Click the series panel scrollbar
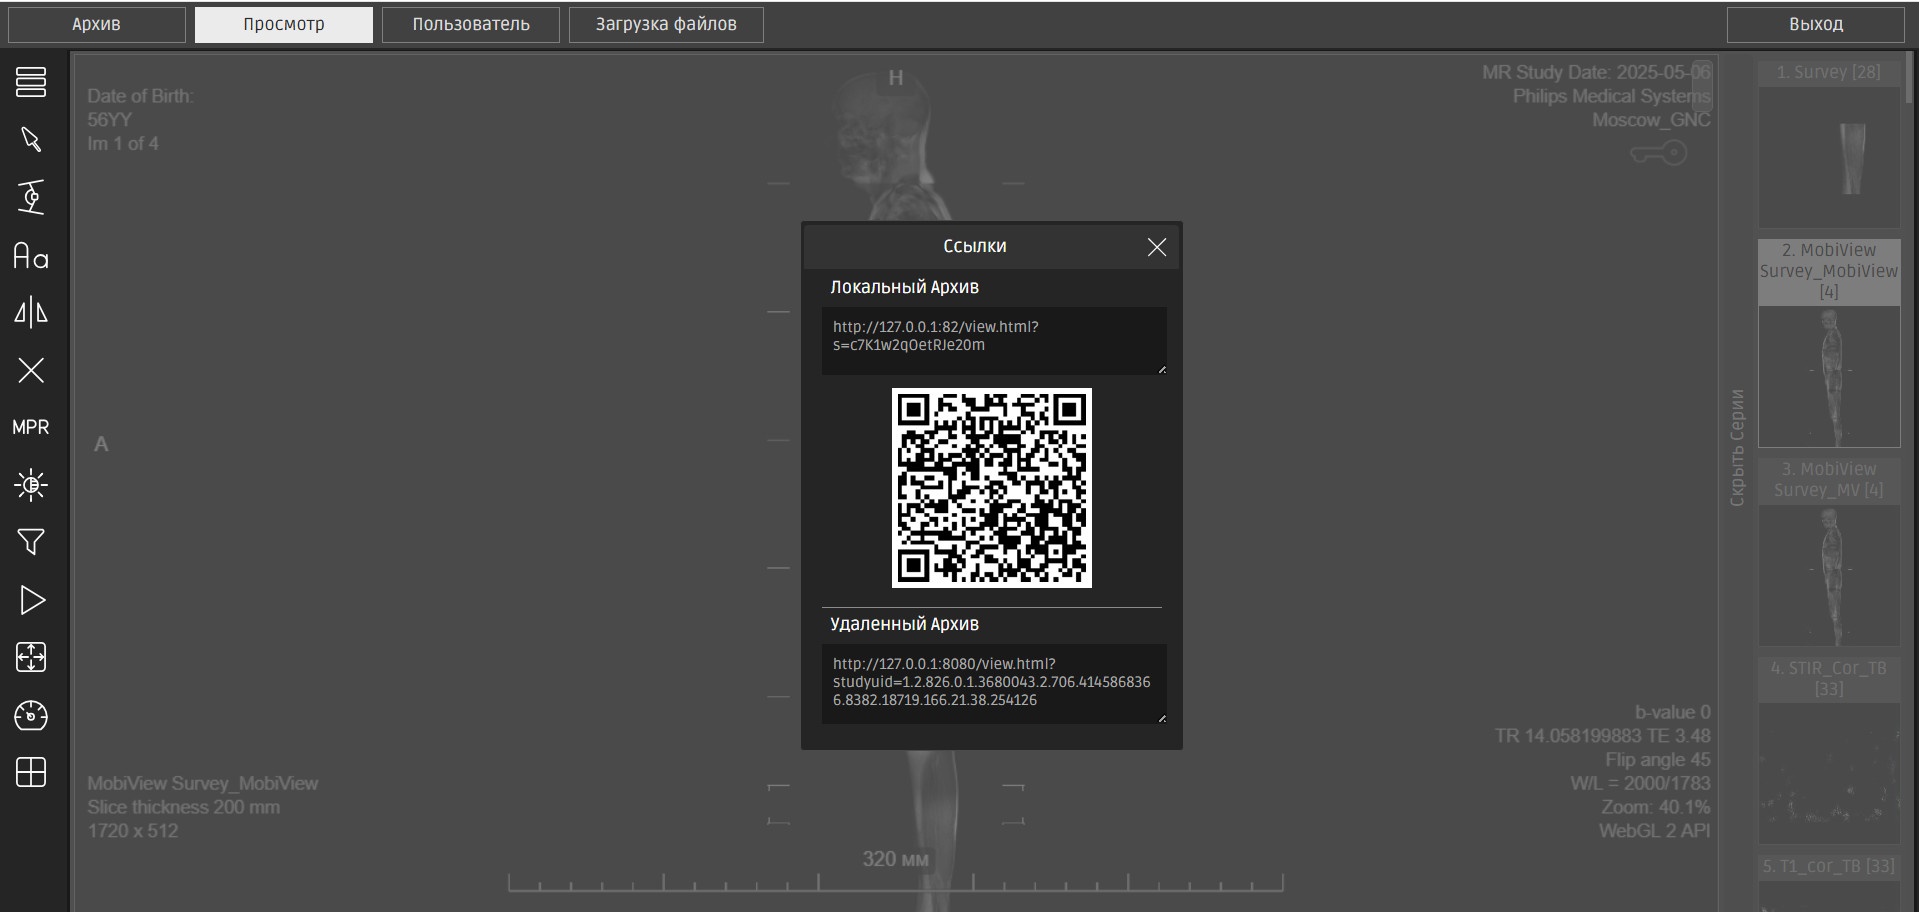The width and height of the screenshot is (1919, 912). pos(1910,80)
